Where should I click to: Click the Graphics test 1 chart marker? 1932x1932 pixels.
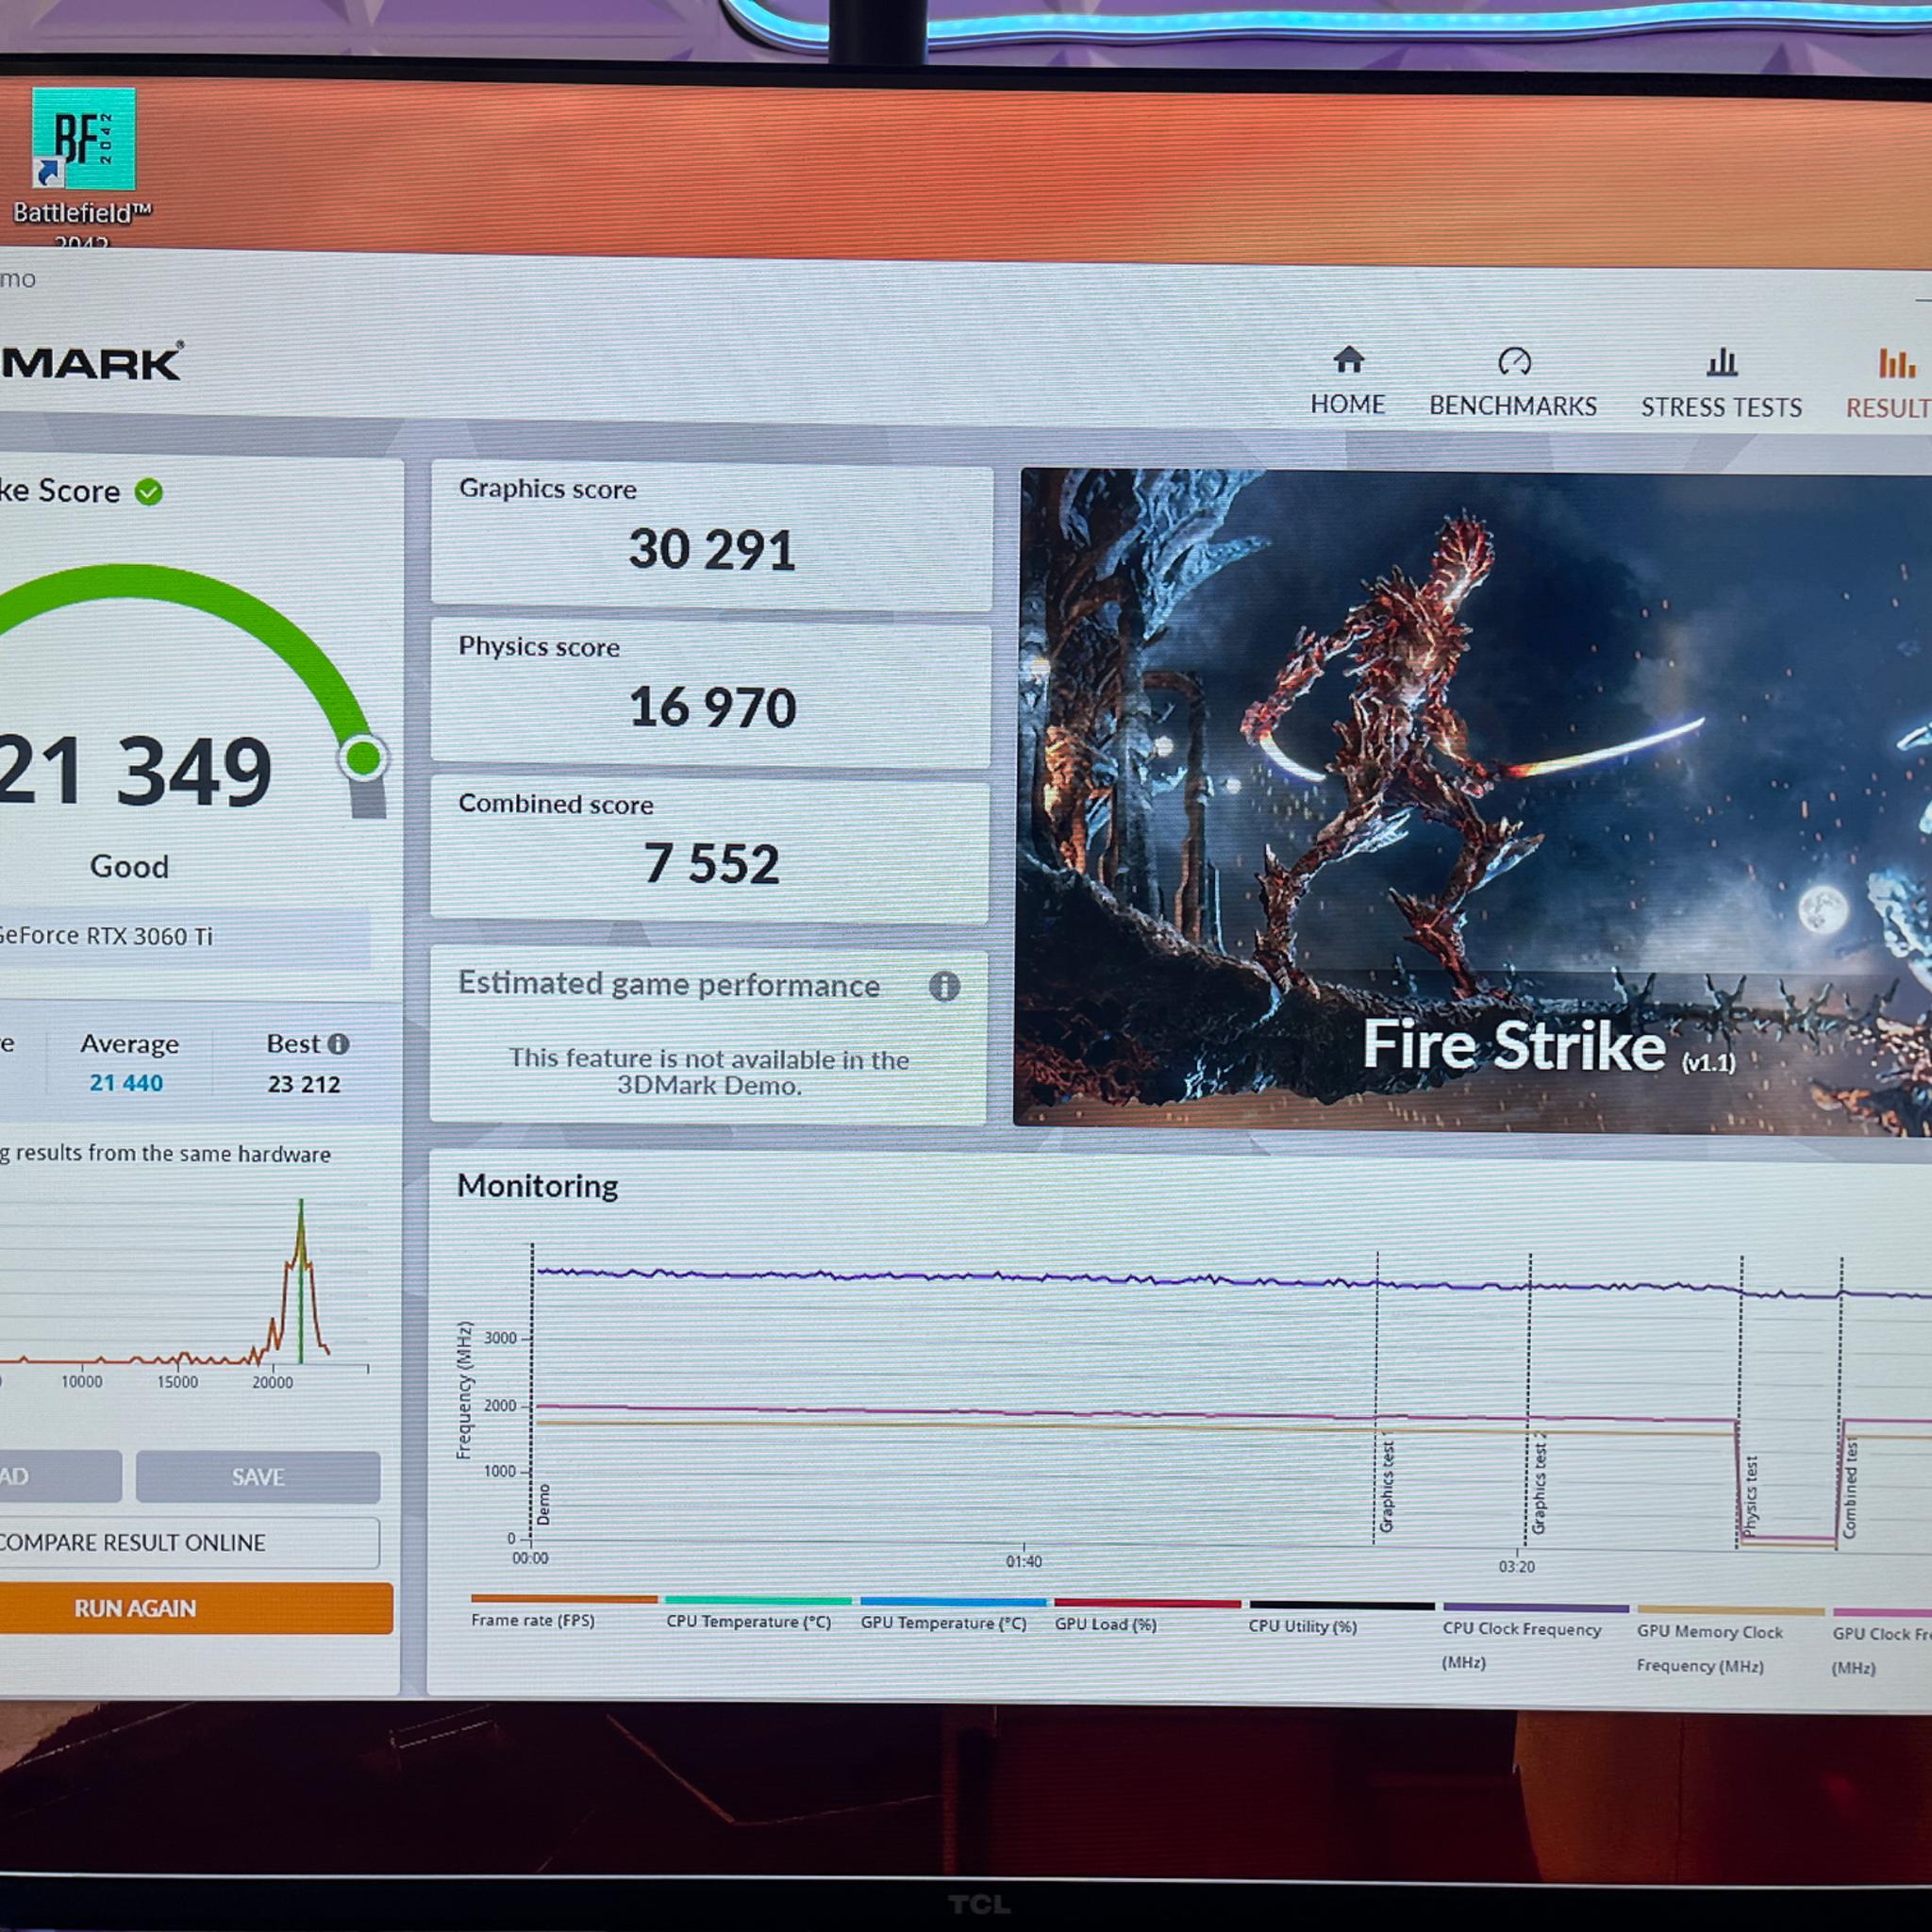pyautogui.click(x=1387, y=1486)
